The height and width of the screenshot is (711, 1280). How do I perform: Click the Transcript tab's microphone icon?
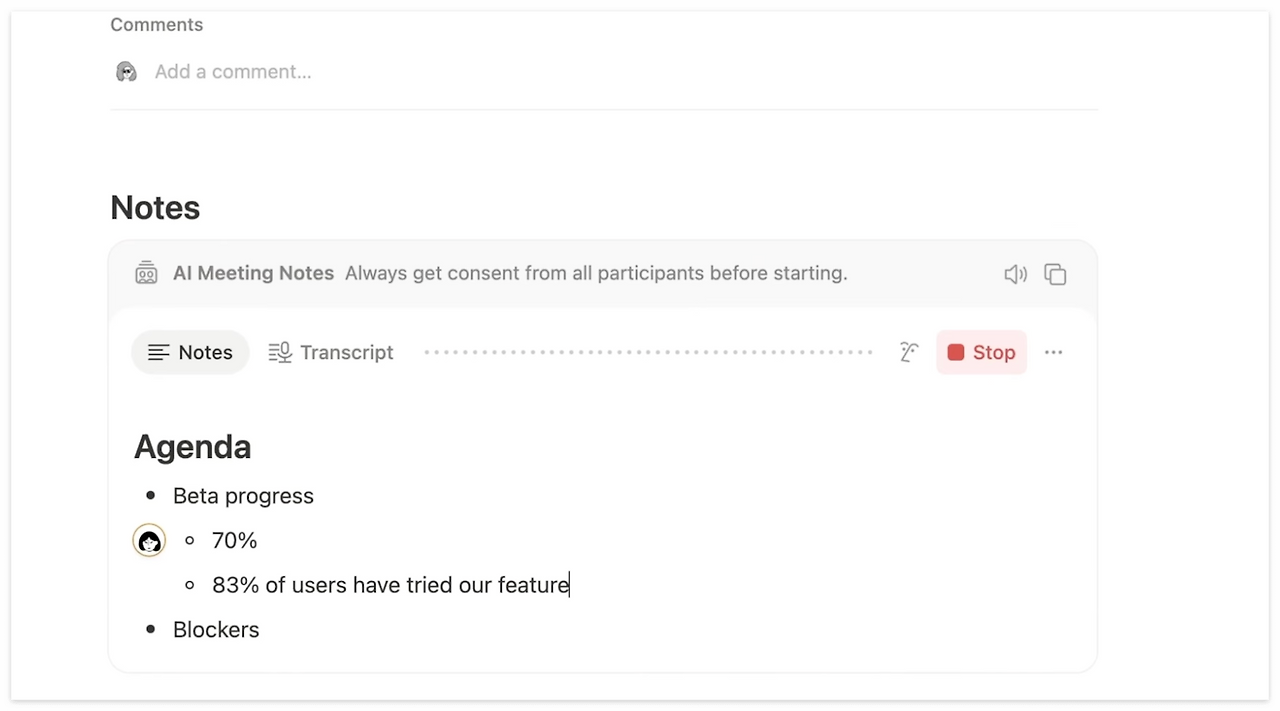[x=280, y=352]
